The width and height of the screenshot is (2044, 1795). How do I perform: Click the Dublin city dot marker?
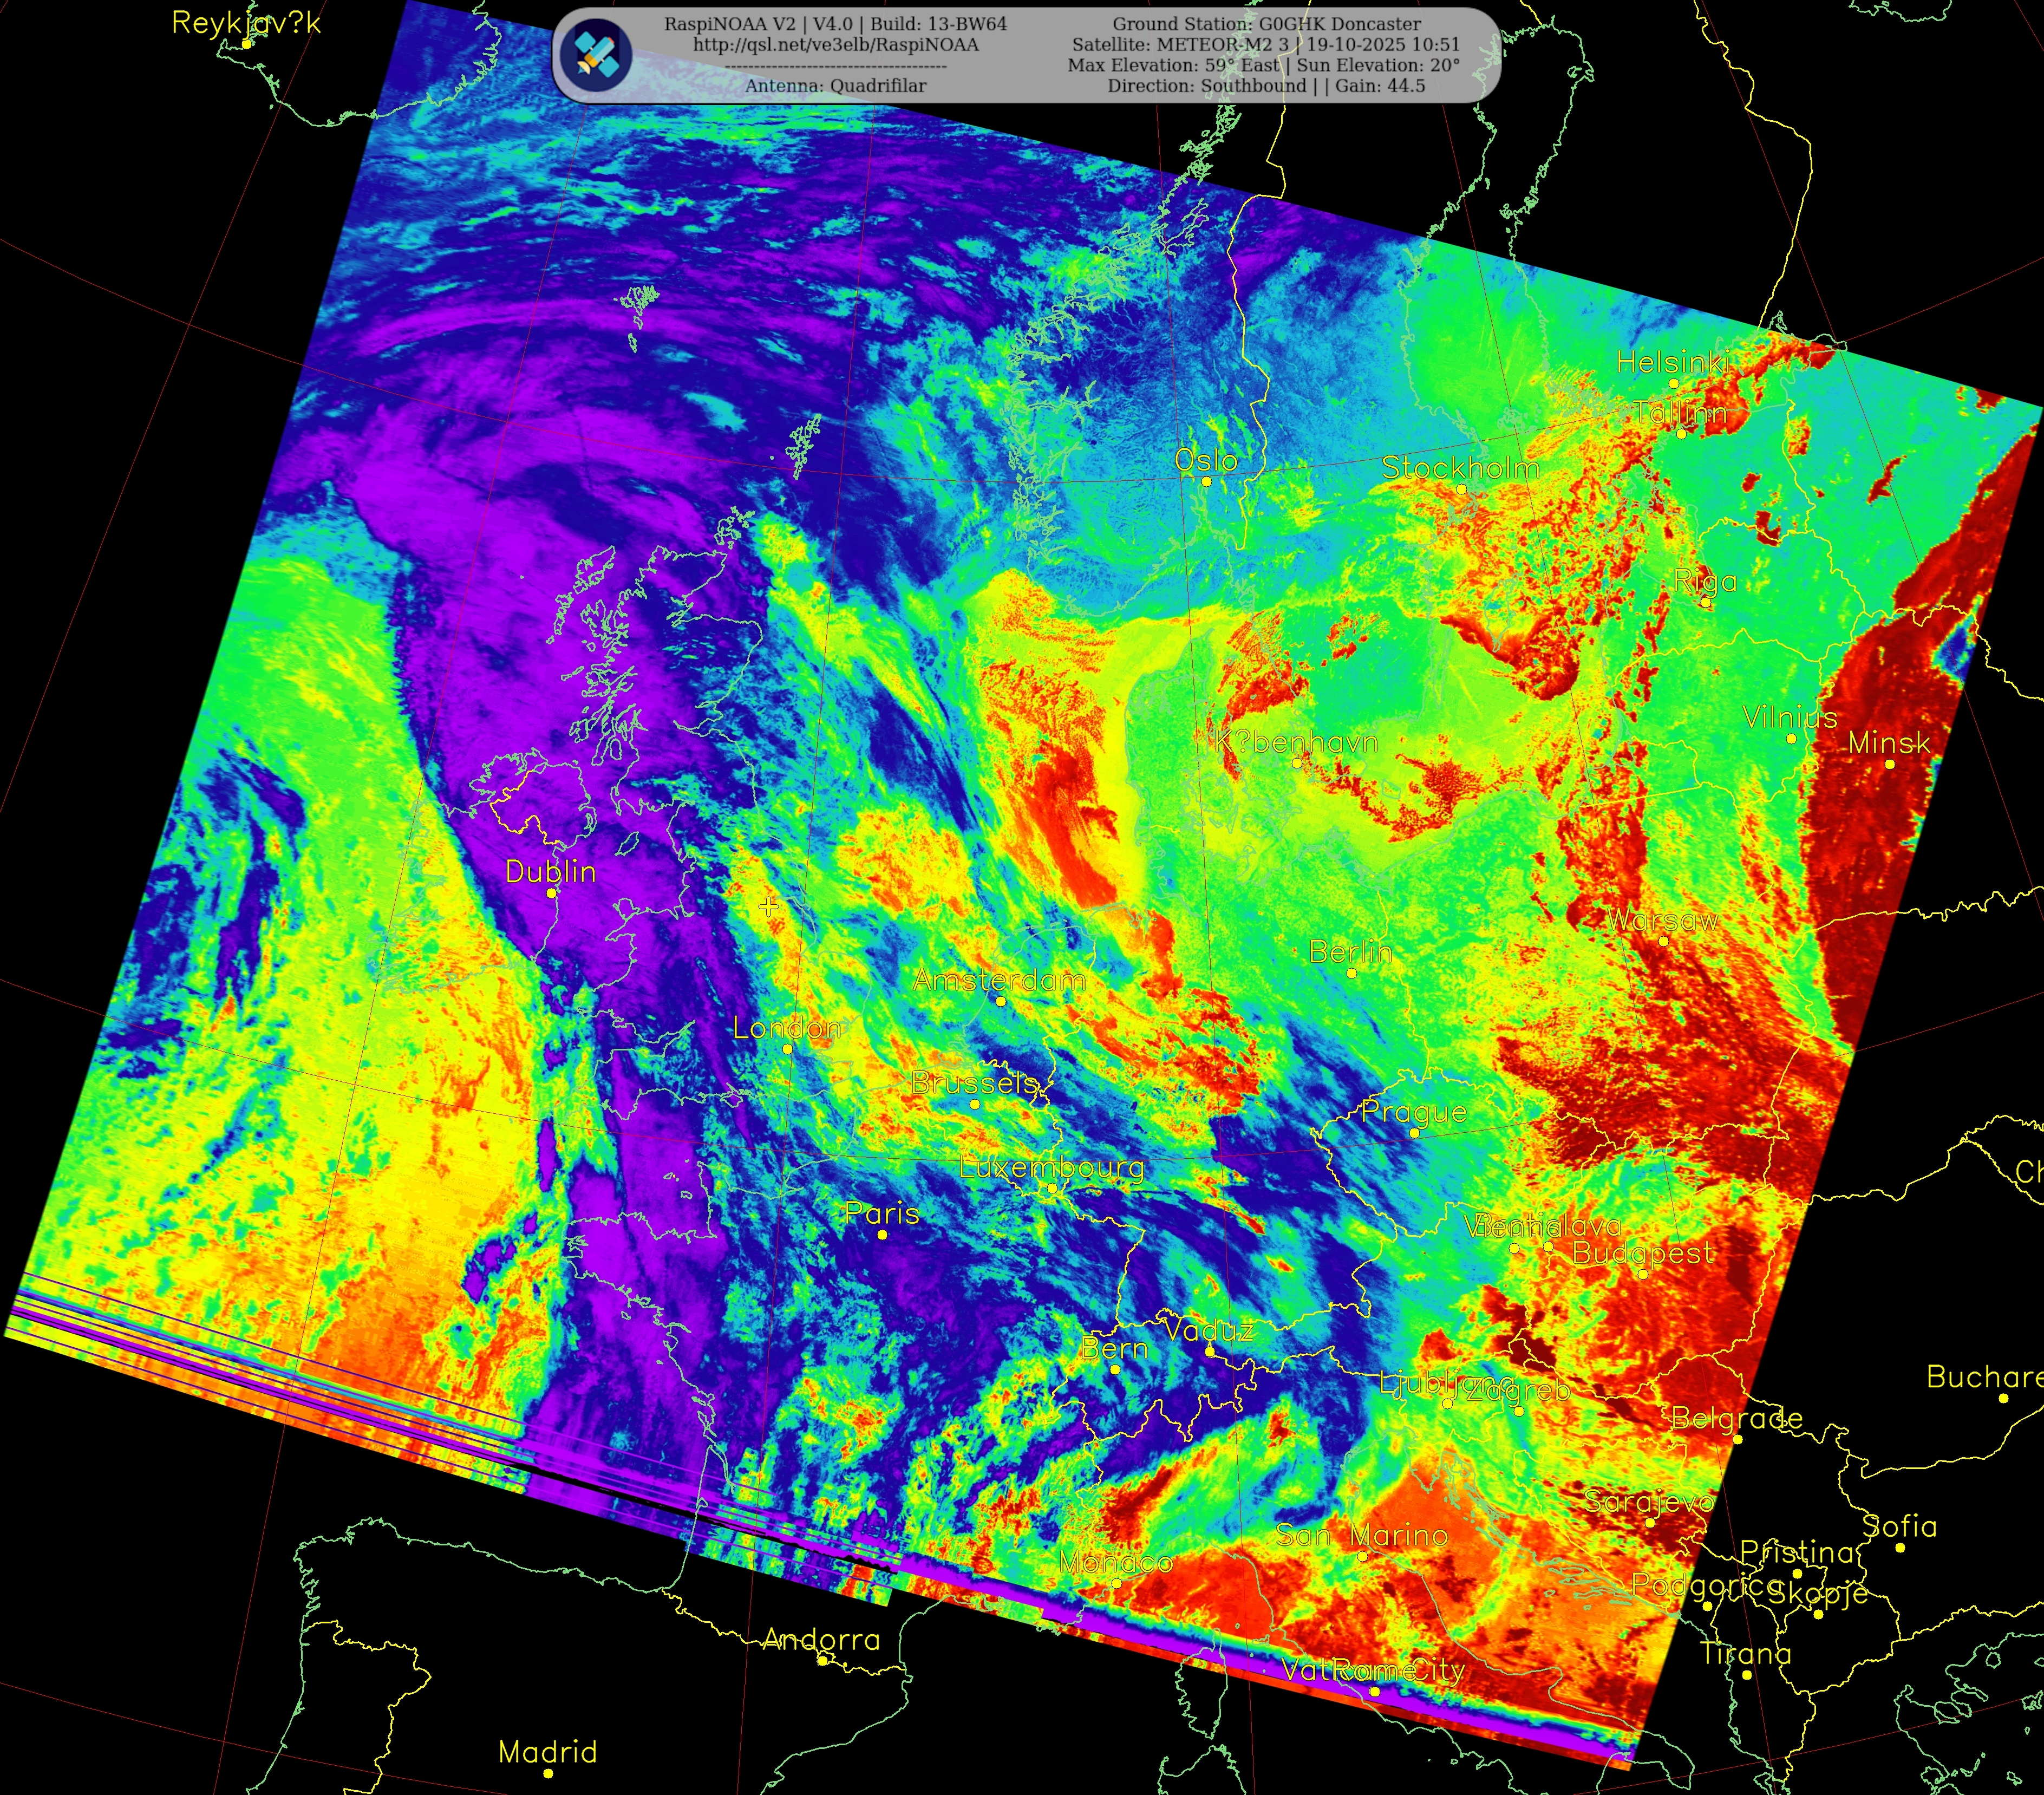pyautogui.click(x=551, y=893)
